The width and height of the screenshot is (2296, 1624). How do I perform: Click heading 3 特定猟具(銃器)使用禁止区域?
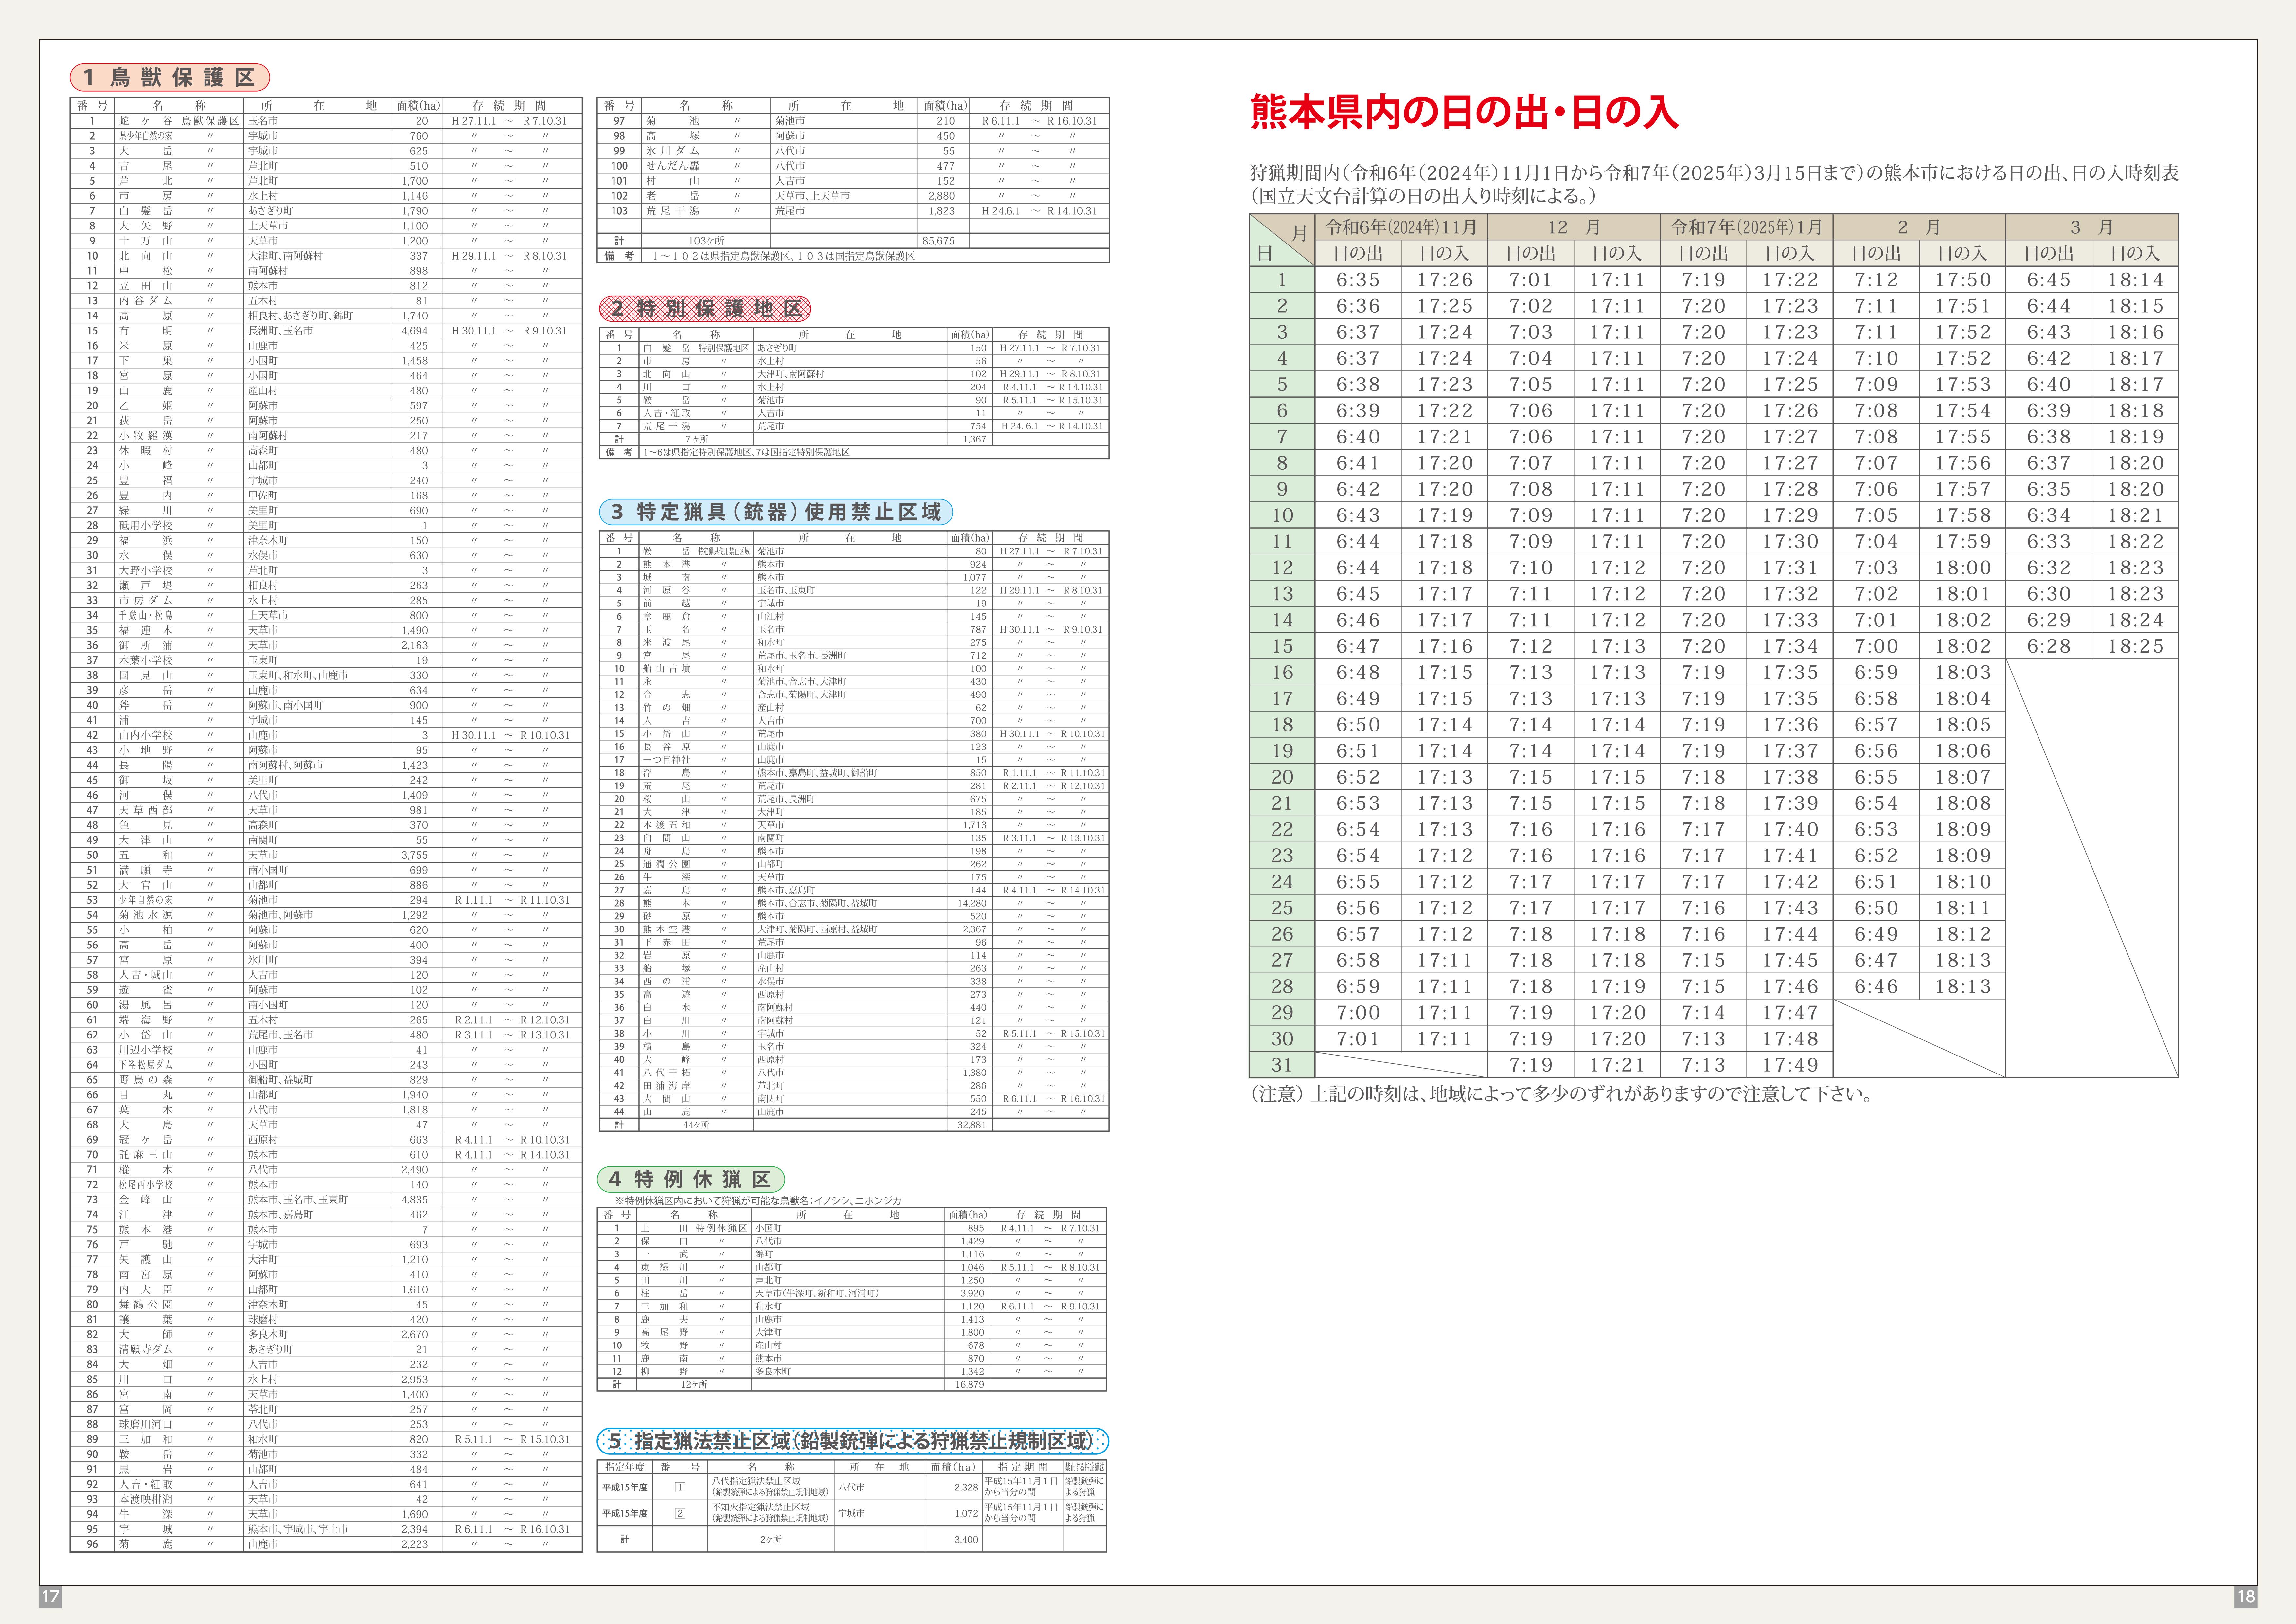pos(776,512)
